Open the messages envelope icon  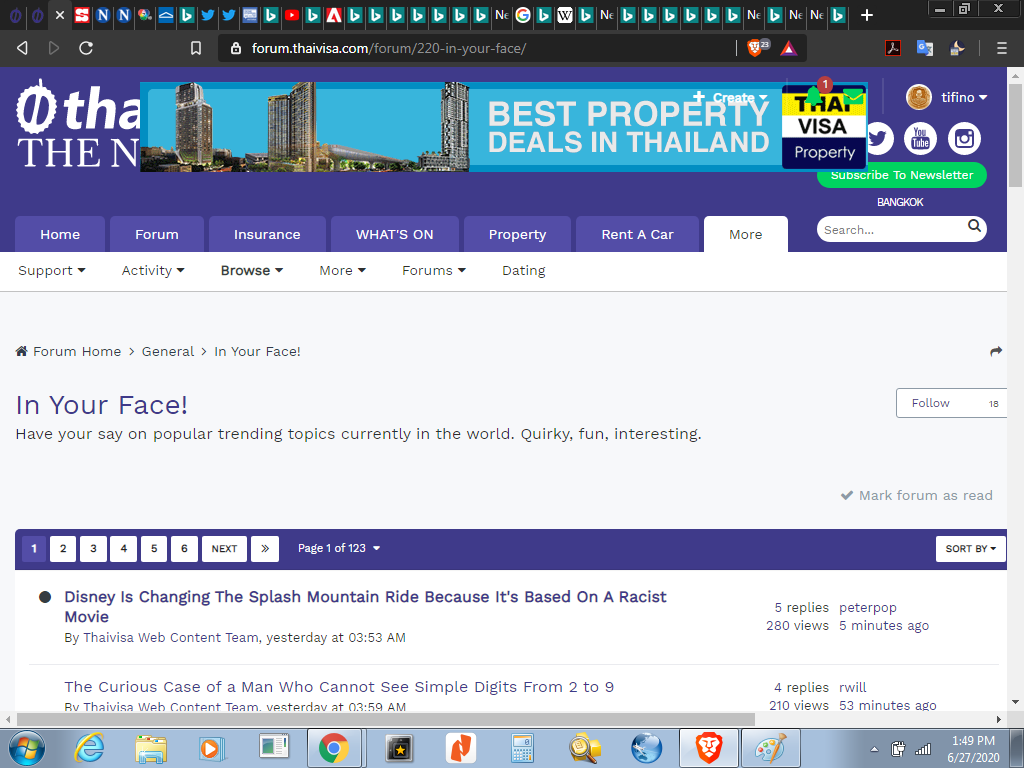pos(853,97)
